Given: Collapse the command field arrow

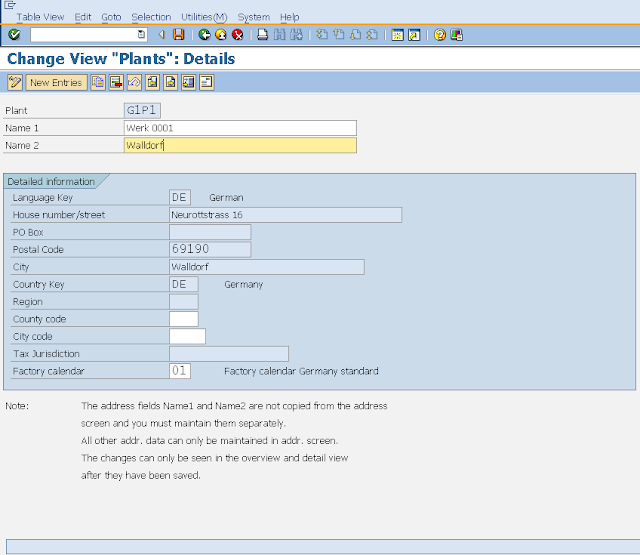Looking at the screenshot, I should click(x=162, y=35).
